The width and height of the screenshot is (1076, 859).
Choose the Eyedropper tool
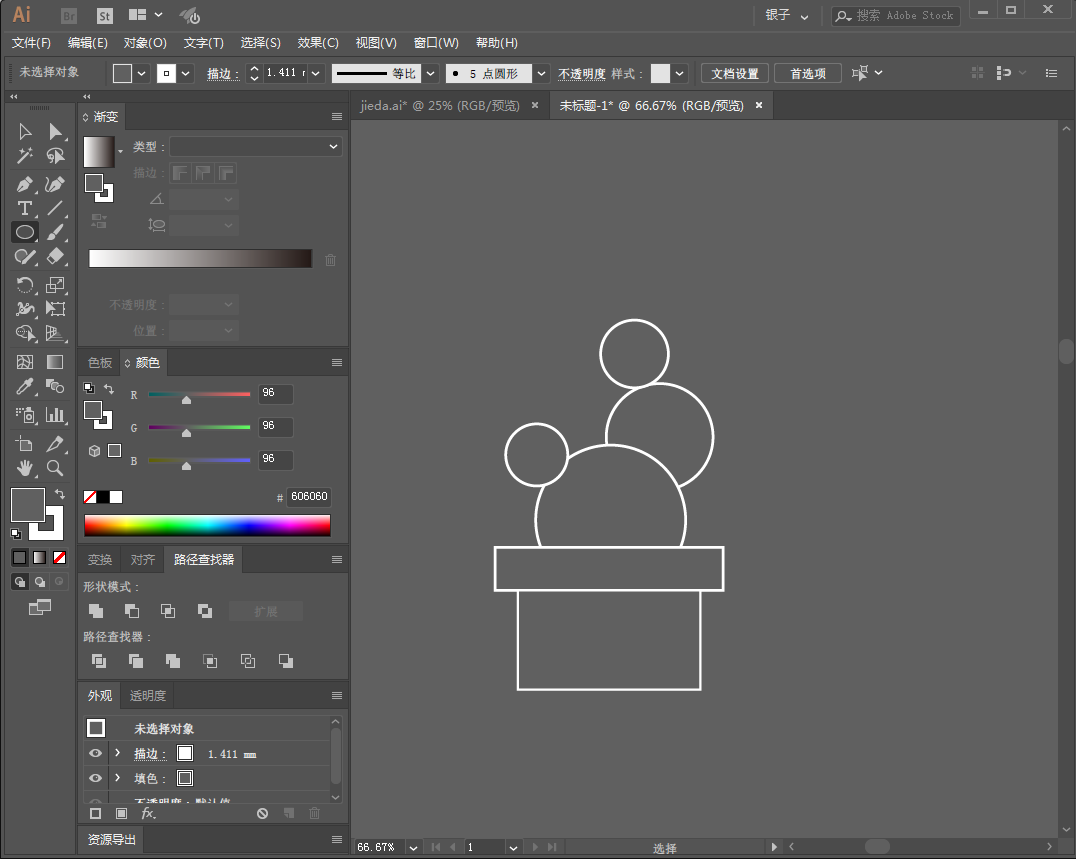point(25,387)
